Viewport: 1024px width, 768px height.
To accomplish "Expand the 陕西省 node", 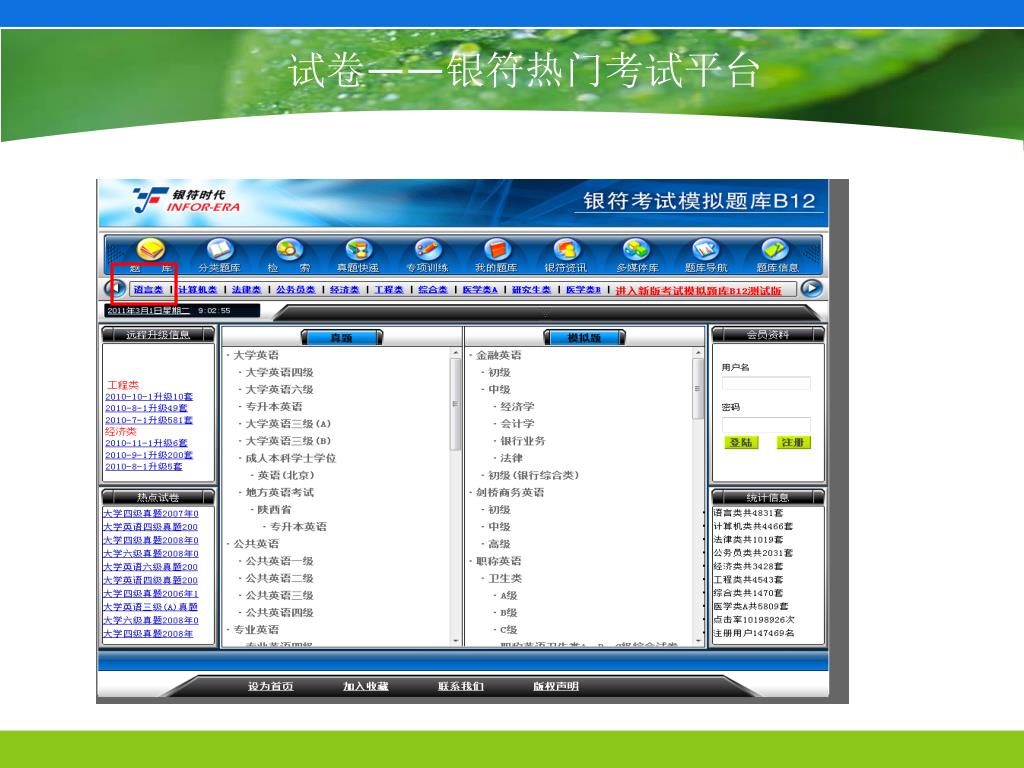I will click(x=274, y=509).
